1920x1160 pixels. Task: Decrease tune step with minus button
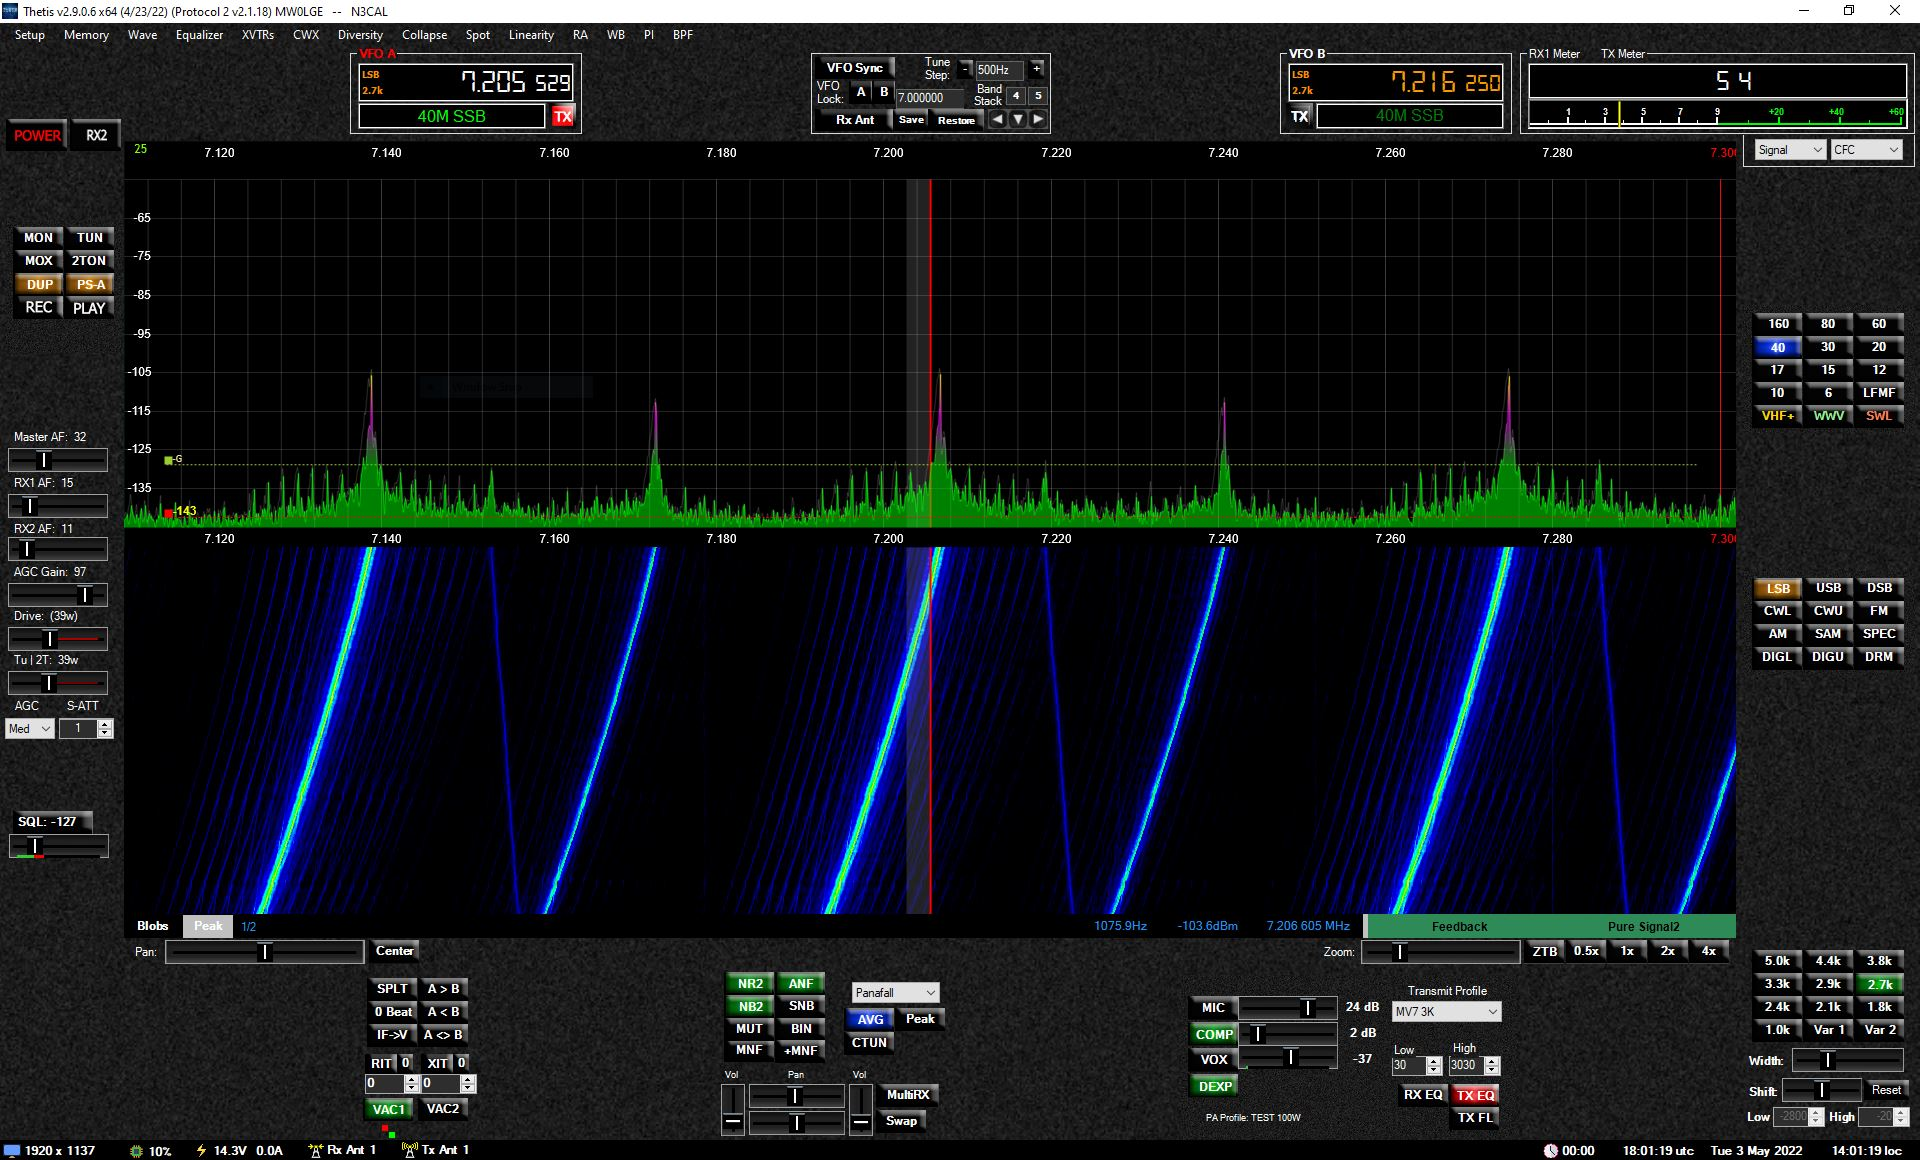(965, 69)
